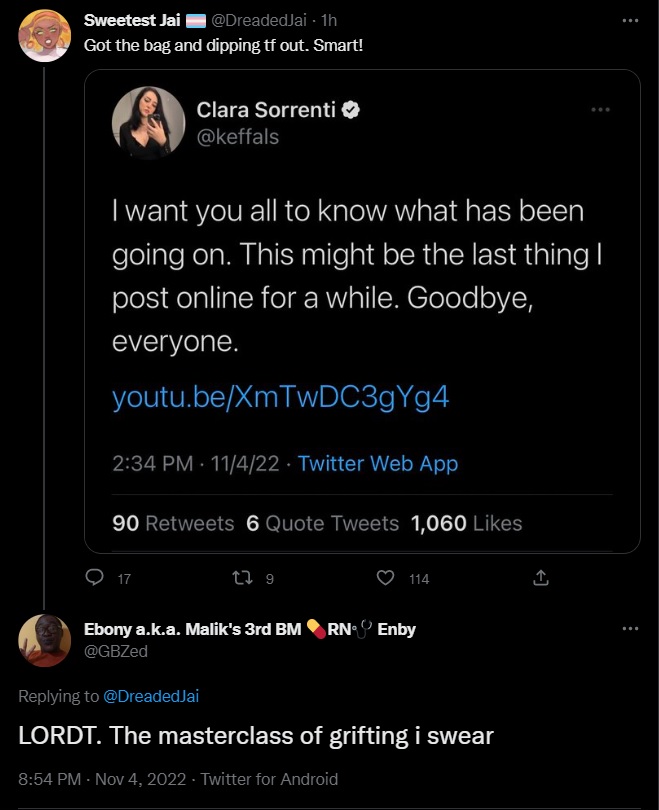Viewport: 659px width, 810px height.
Task: Click the share icon under Sweetest Jai's tweet
Action: pos(540,578)
